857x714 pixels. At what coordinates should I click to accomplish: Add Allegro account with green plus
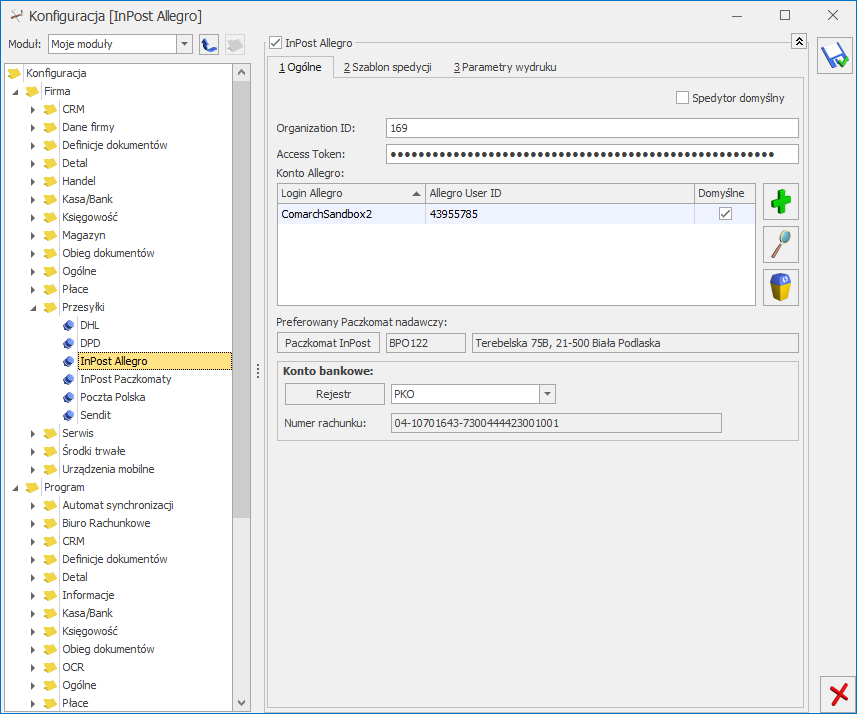point(780,201)
